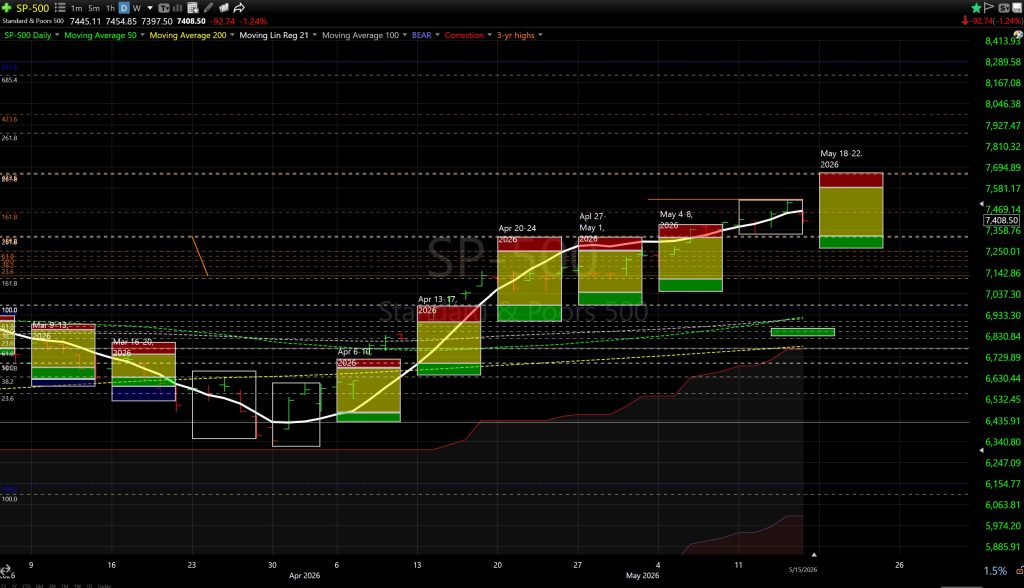Click the 5/15/2026 date label on axis
Screen dimensions: 1024x588
[803, 570]
